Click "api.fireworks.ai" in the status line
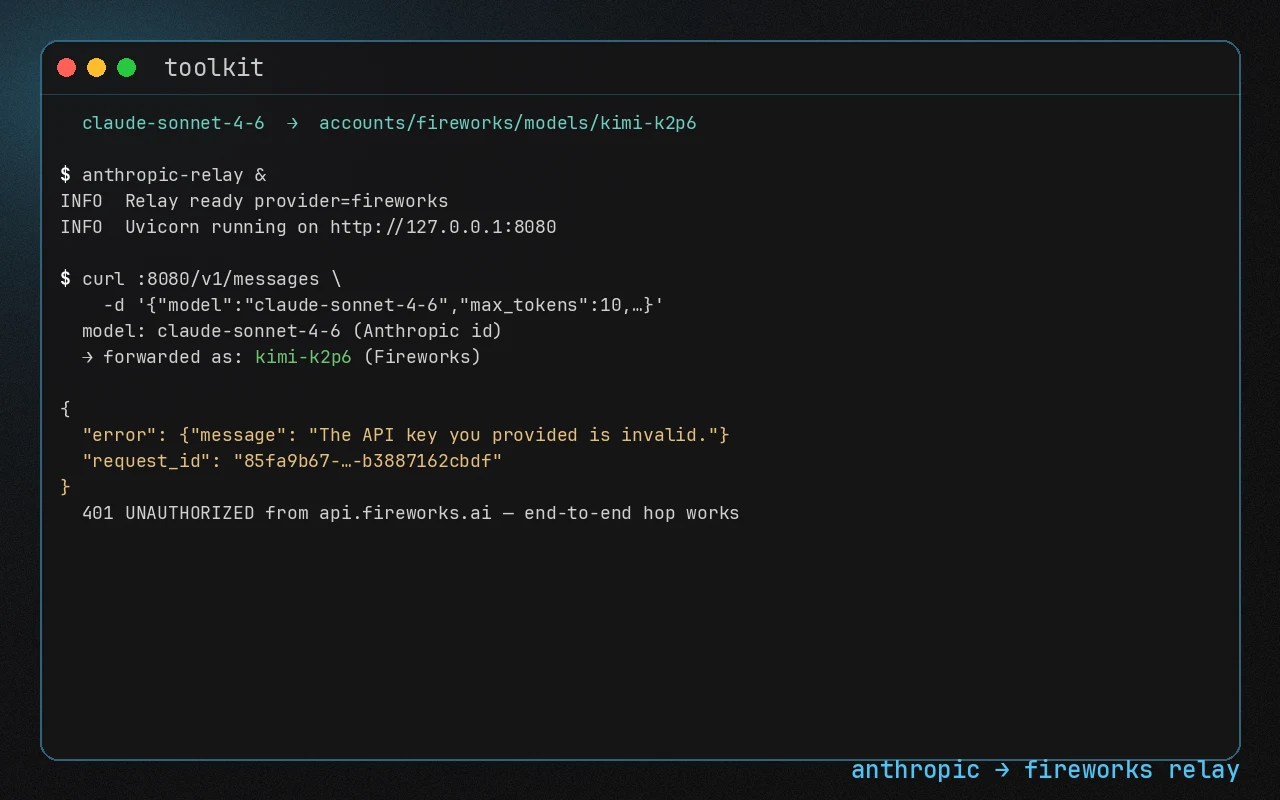1280x800 pixels. [405, 513]
